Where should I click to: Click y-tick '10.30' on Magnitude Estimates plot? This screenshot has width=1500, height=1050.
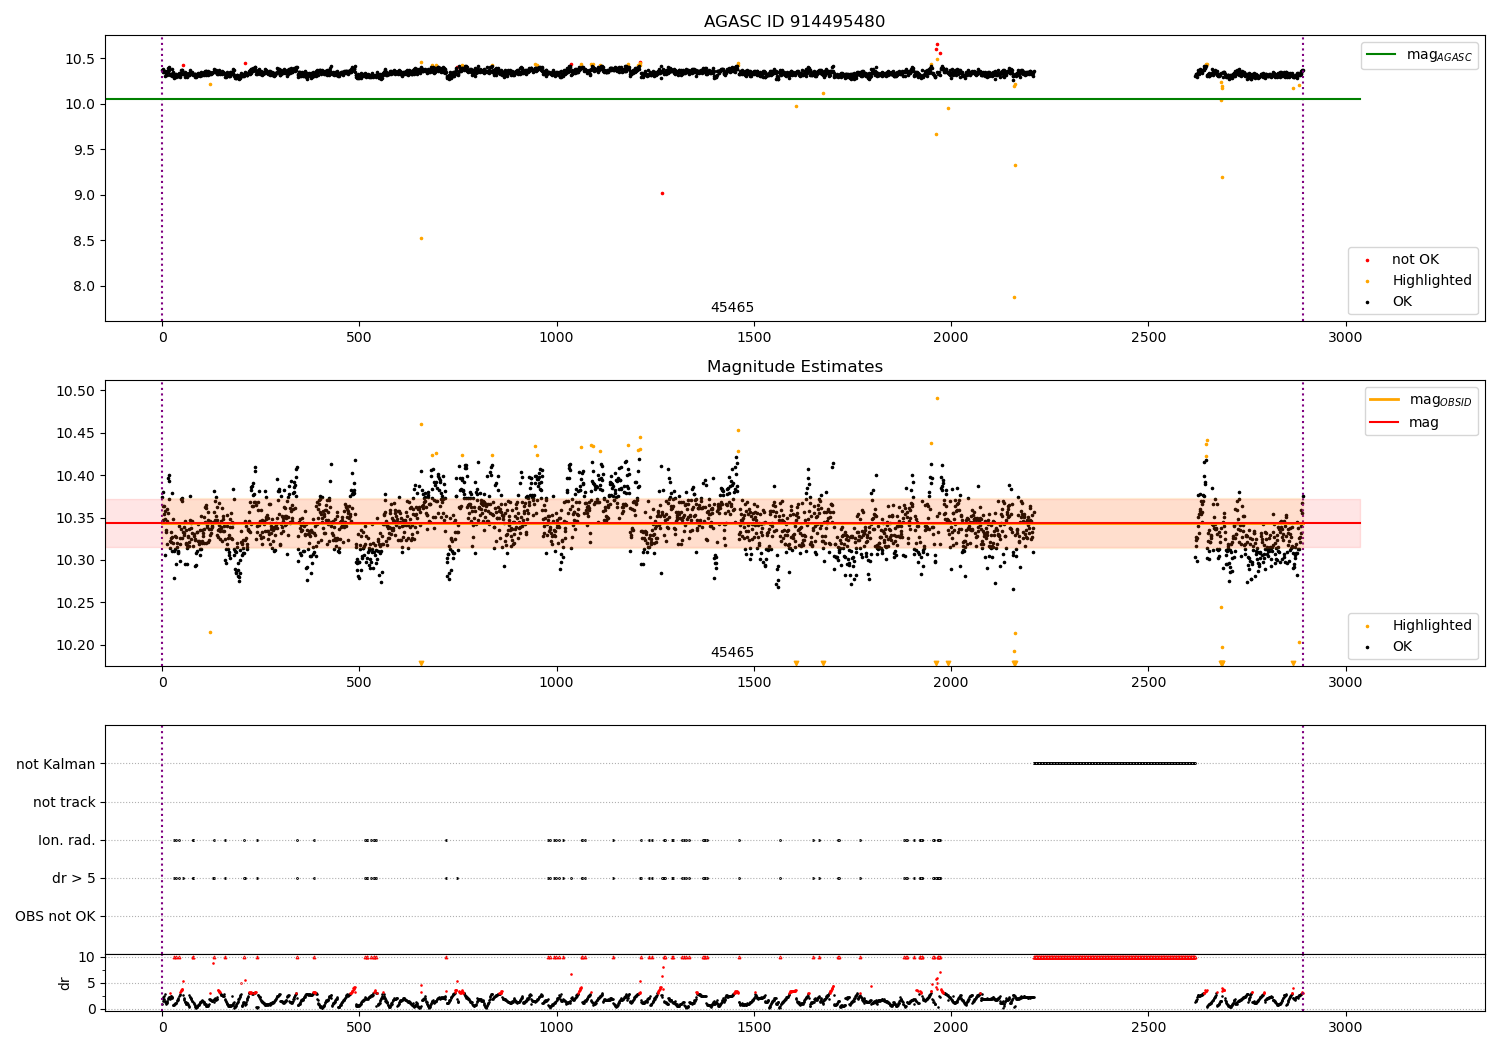click(x=76, y=561)
